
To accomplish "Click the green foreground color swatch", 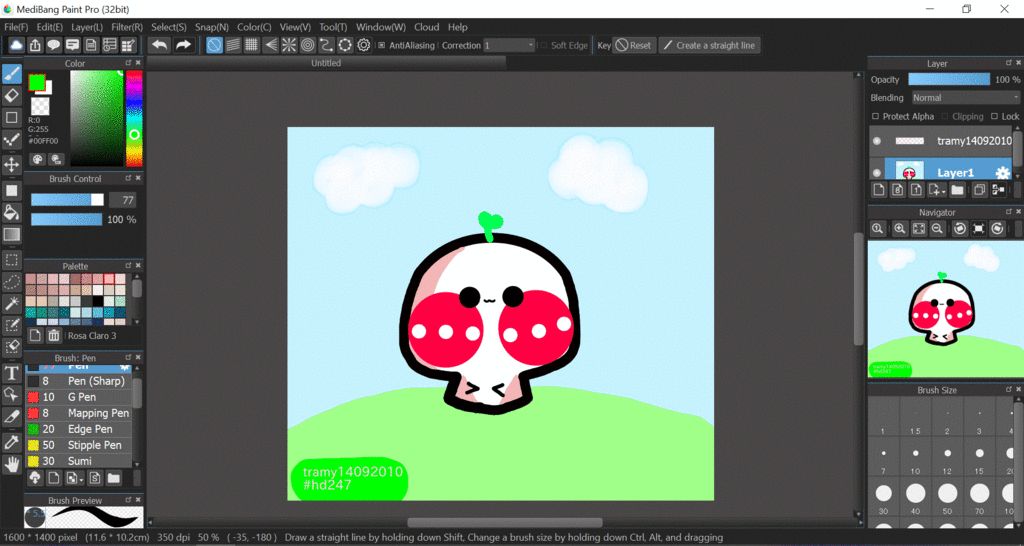I will (x=37, y=82).
